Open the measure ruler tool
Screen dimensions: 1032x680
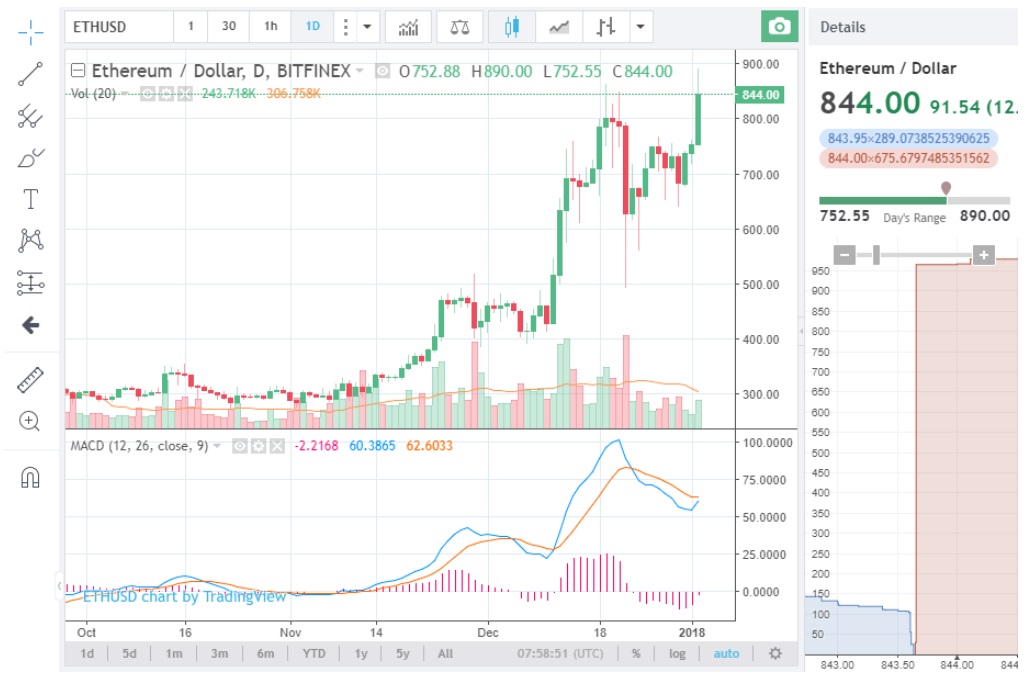pyautogui.click(x=31, y=379)
